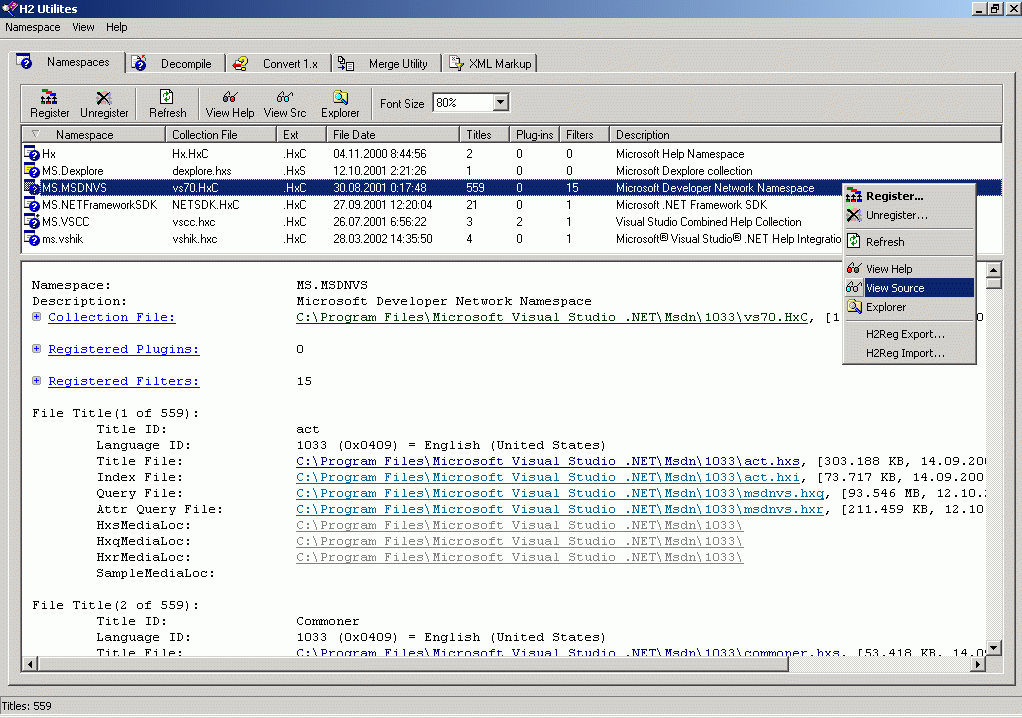1022x718 pixels.
Task: Sort by the File Date column header
Action: [x=392, y=135]
